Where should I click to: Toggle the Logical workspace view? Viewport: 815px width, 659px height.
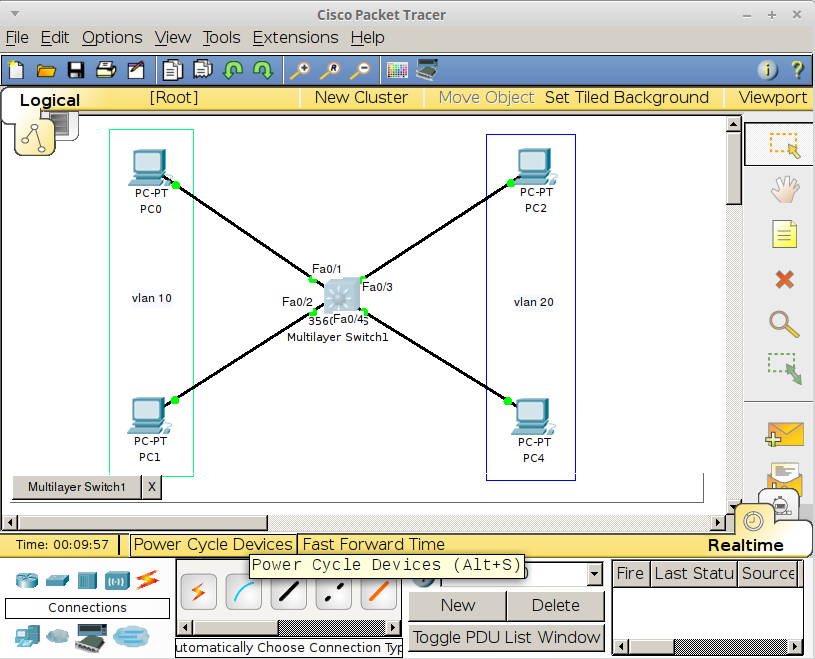pos(49,100)
